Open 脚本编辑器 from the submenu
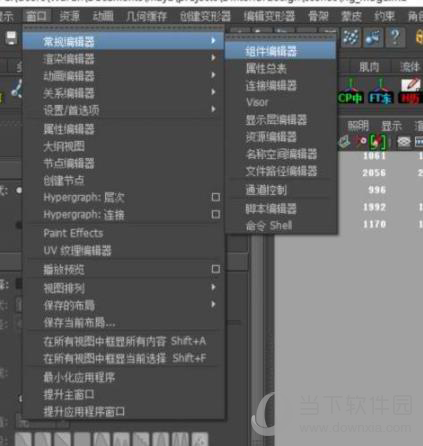Image resolution: width=423 pixels, height=446 pixels. 280,209
